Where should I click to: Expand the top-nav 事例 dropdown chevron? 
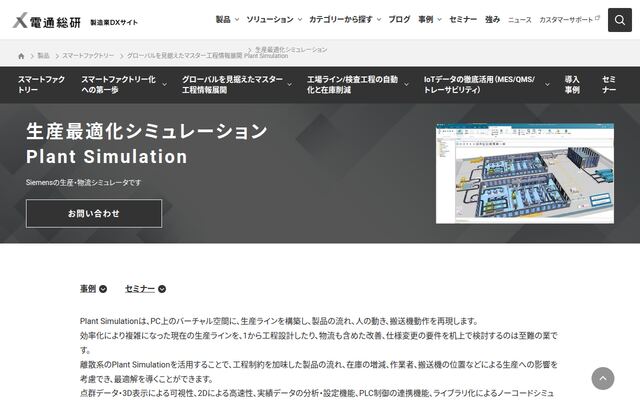pyautogui.click(x=439, y=20)
